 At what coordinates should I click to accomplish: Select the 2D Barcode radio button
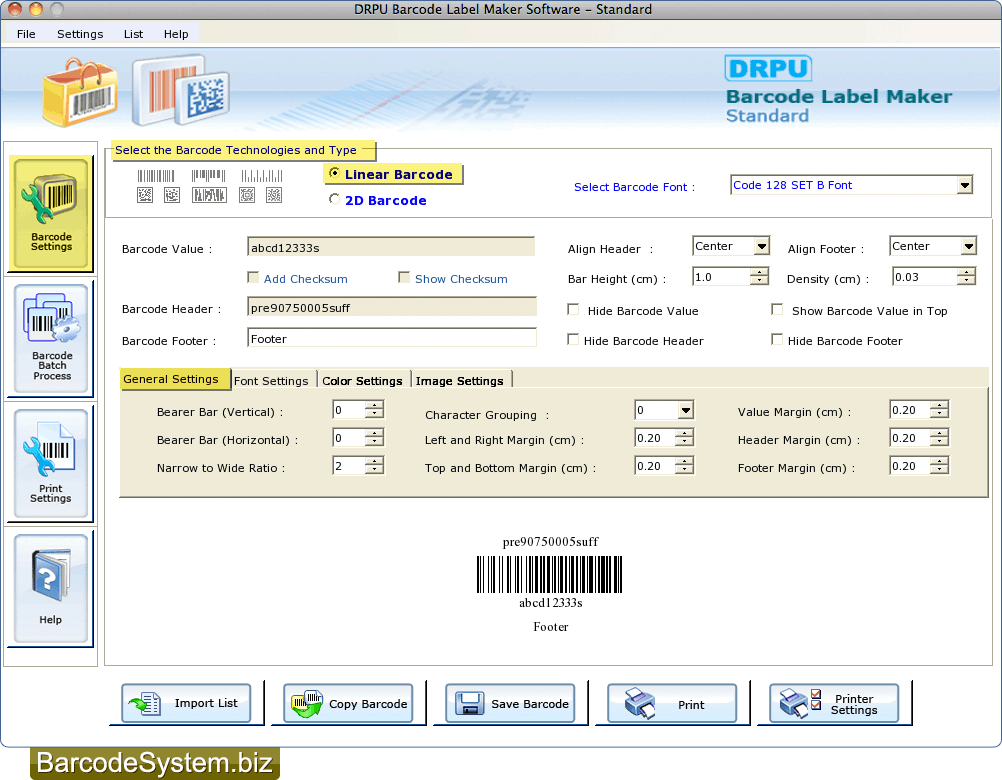click(x=334, y=199)
